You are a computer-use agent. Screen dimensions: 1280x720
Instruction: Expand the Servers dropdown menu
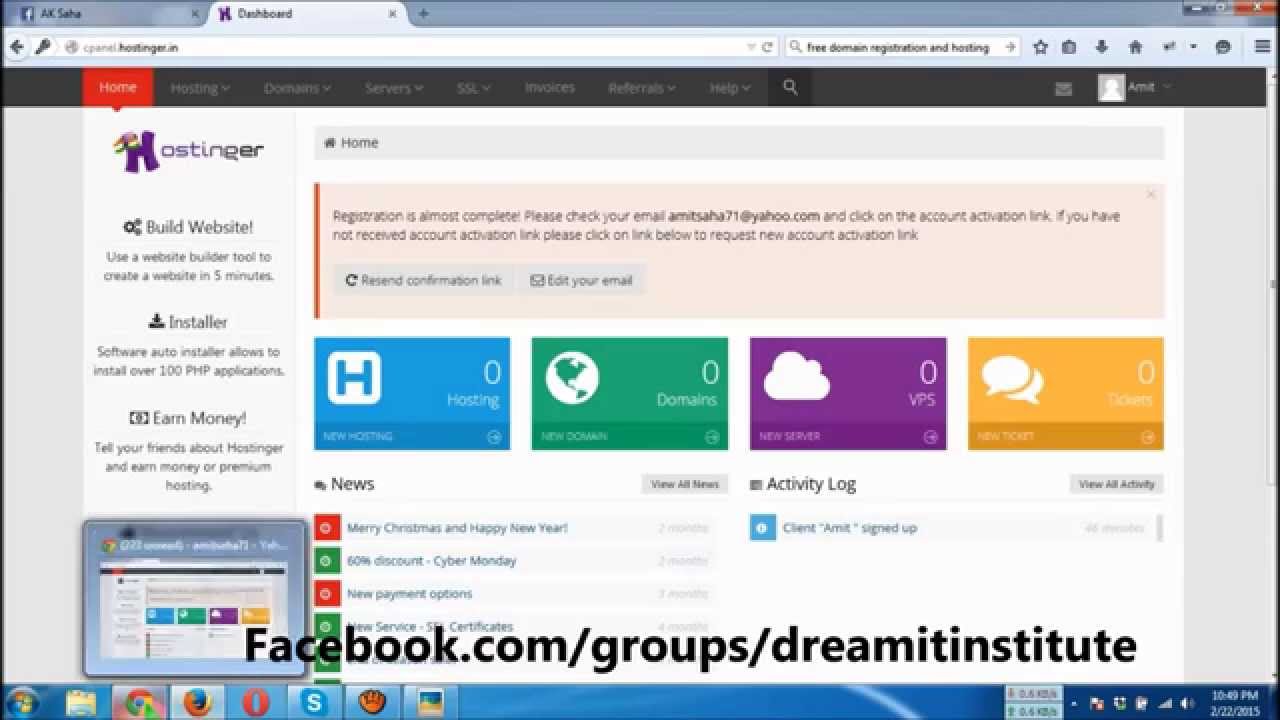pos(394,88)
